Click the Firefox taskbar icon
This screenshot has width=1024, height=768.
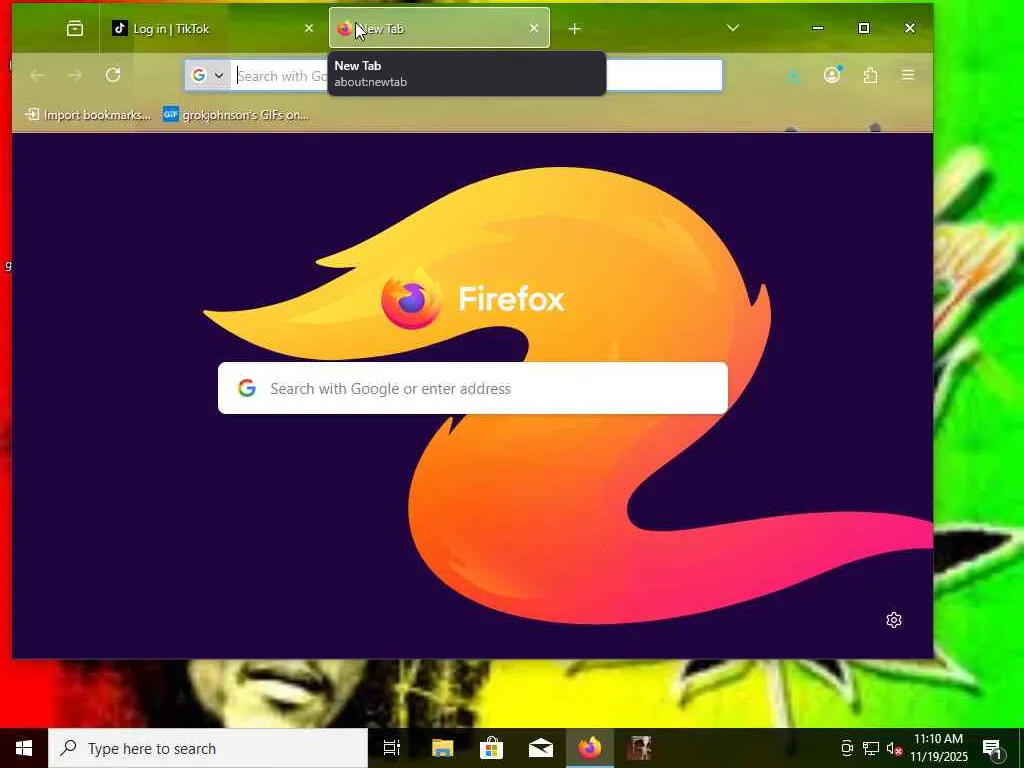[590, 748]
